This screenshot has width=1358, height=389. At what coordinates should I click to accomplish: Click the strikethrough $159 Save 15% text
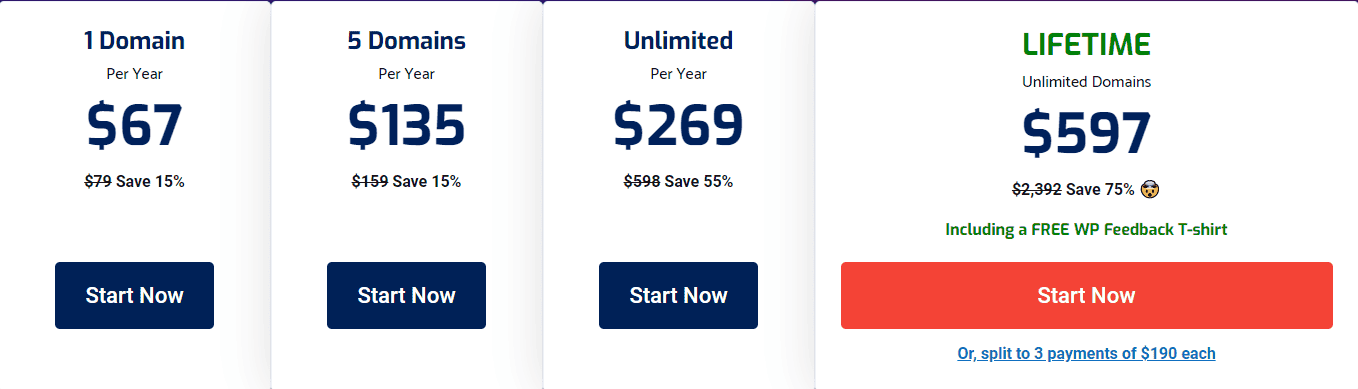[x=406, y=181]
